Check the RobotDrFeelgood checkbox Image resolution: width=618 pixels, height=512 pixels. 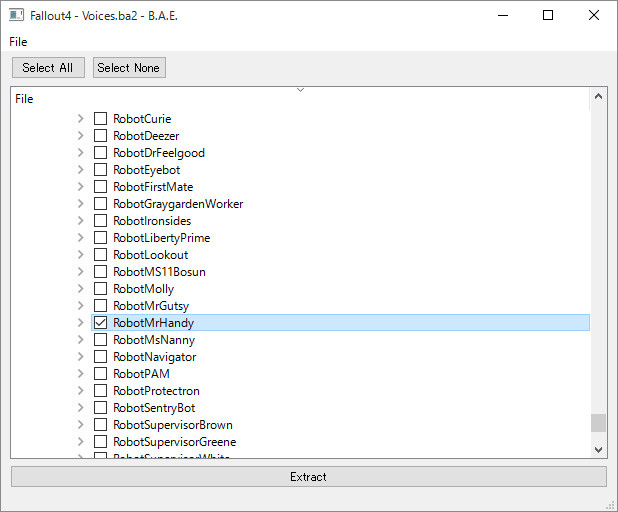pos(101,153)
